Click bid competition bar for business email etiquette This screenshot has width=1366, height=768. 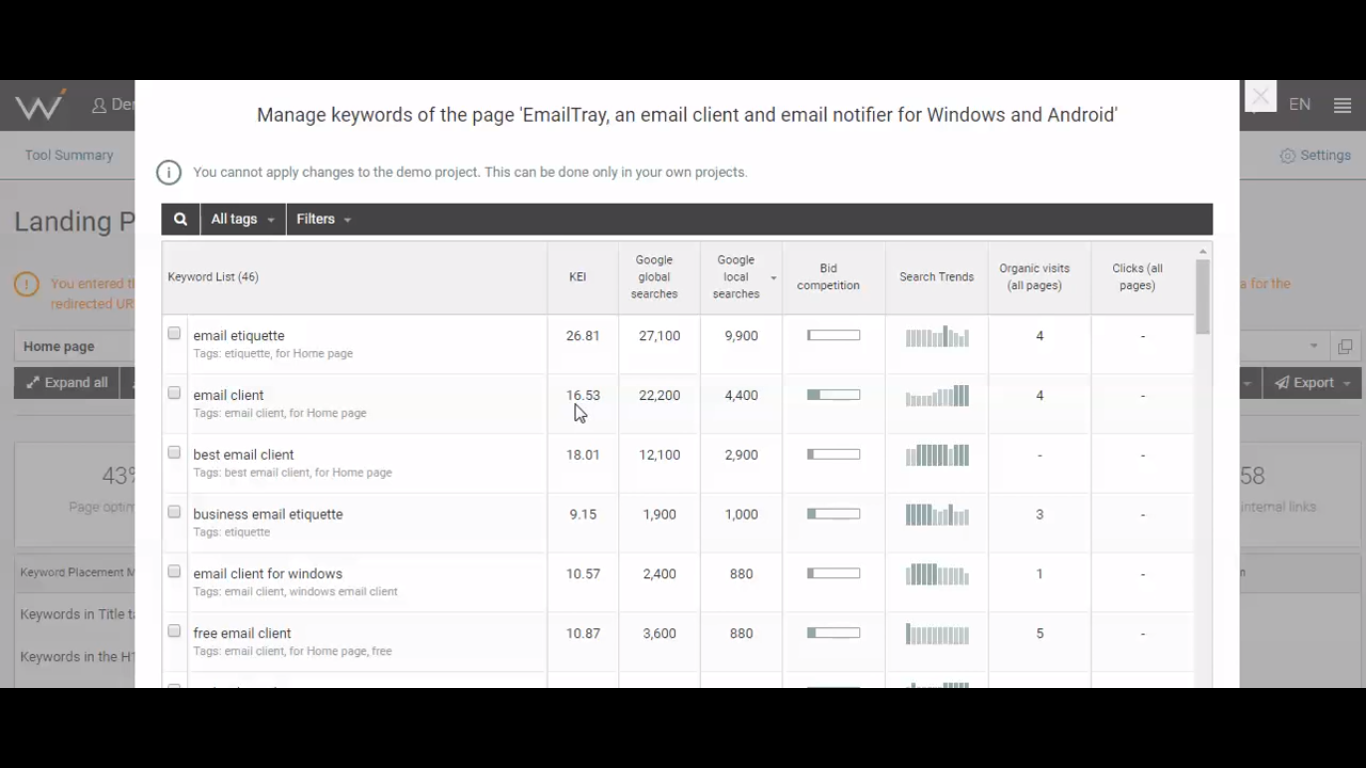(x=834, y=514)
